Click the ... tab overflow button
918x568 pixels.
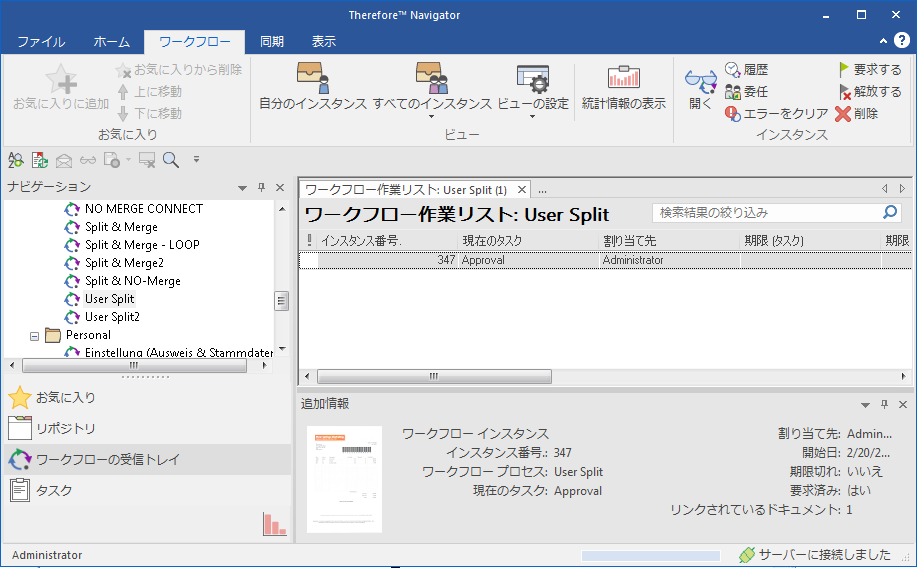point(543,190)
